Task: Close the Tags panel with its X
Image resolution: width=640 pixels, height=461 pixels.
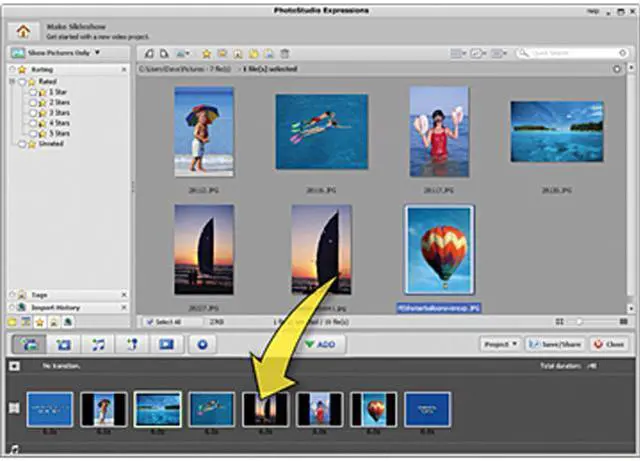Action: 124,294
